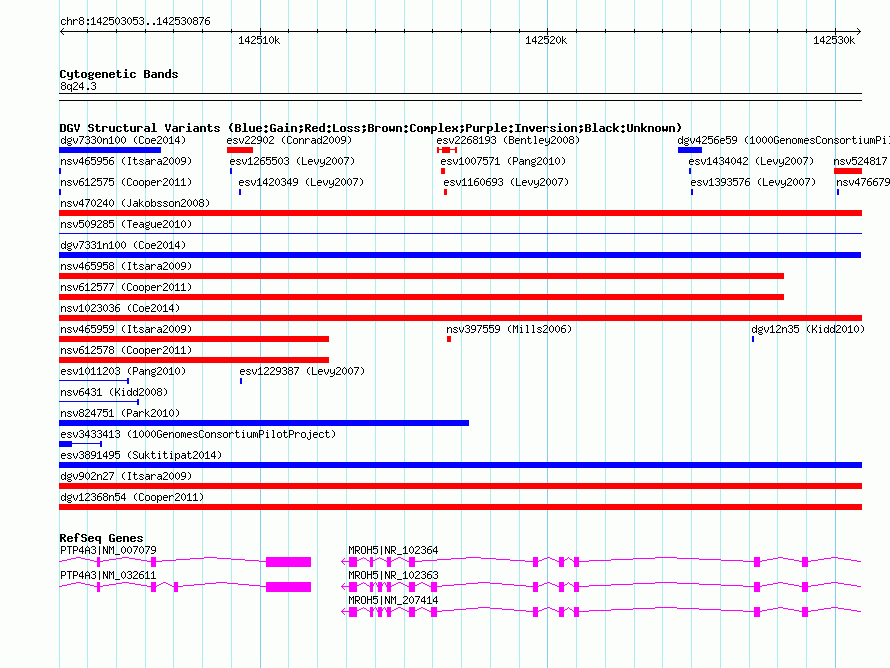
Task: Click the red bar under esv22902
Action: click(x=240, y=150)
